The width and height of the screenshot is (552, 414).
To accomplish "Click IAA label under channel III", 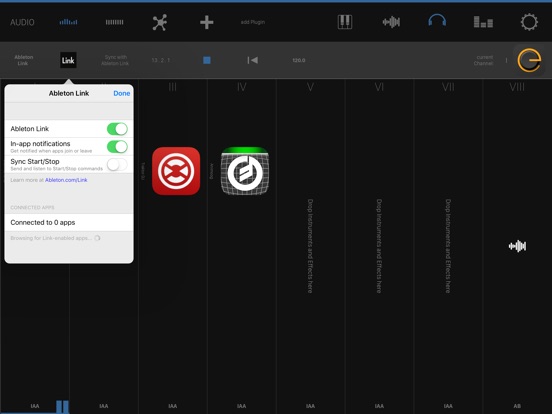I will click(172, 406).
